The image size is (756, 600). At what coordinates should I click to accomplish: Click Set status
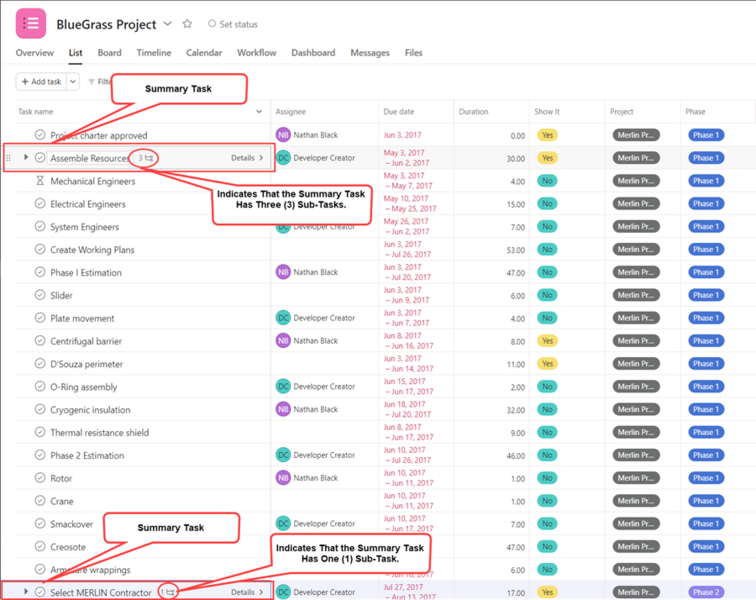(233, 24)
